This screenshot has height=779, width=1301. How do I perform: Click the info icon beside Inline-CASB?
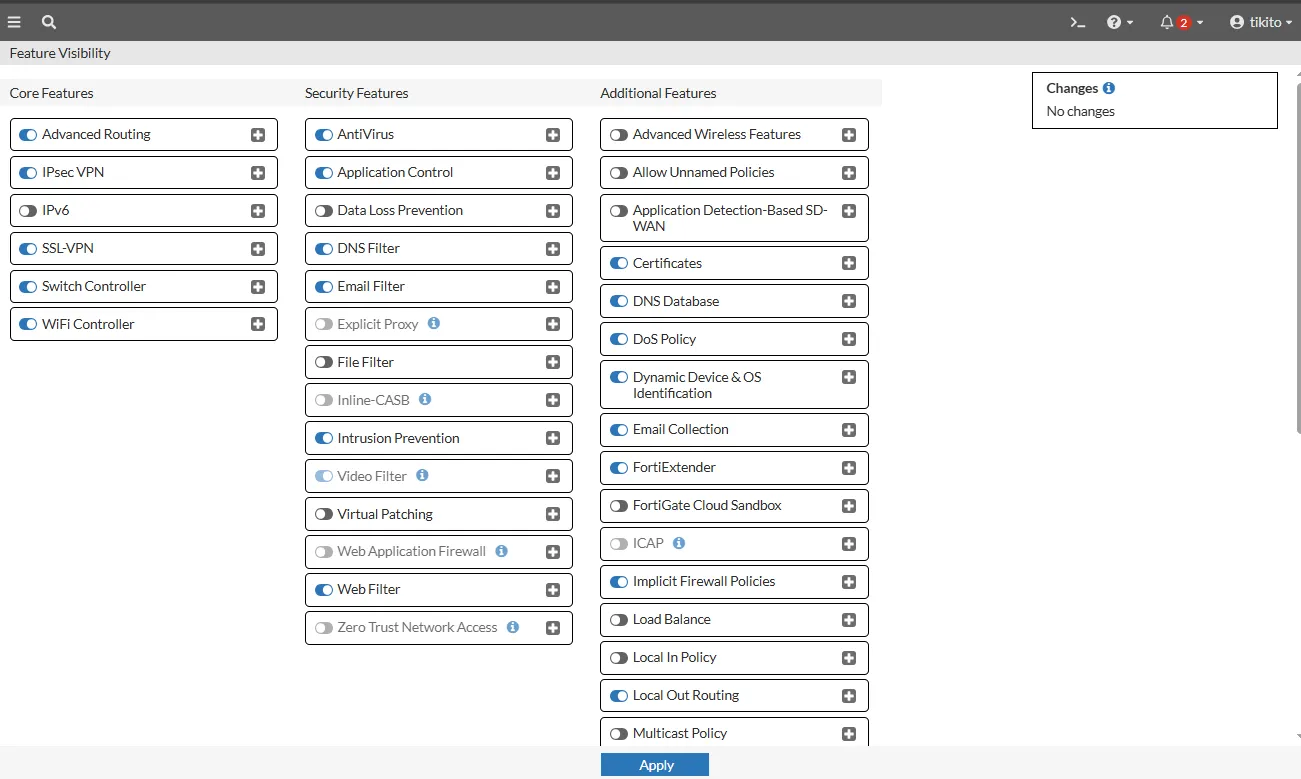(x=425, y=399)
